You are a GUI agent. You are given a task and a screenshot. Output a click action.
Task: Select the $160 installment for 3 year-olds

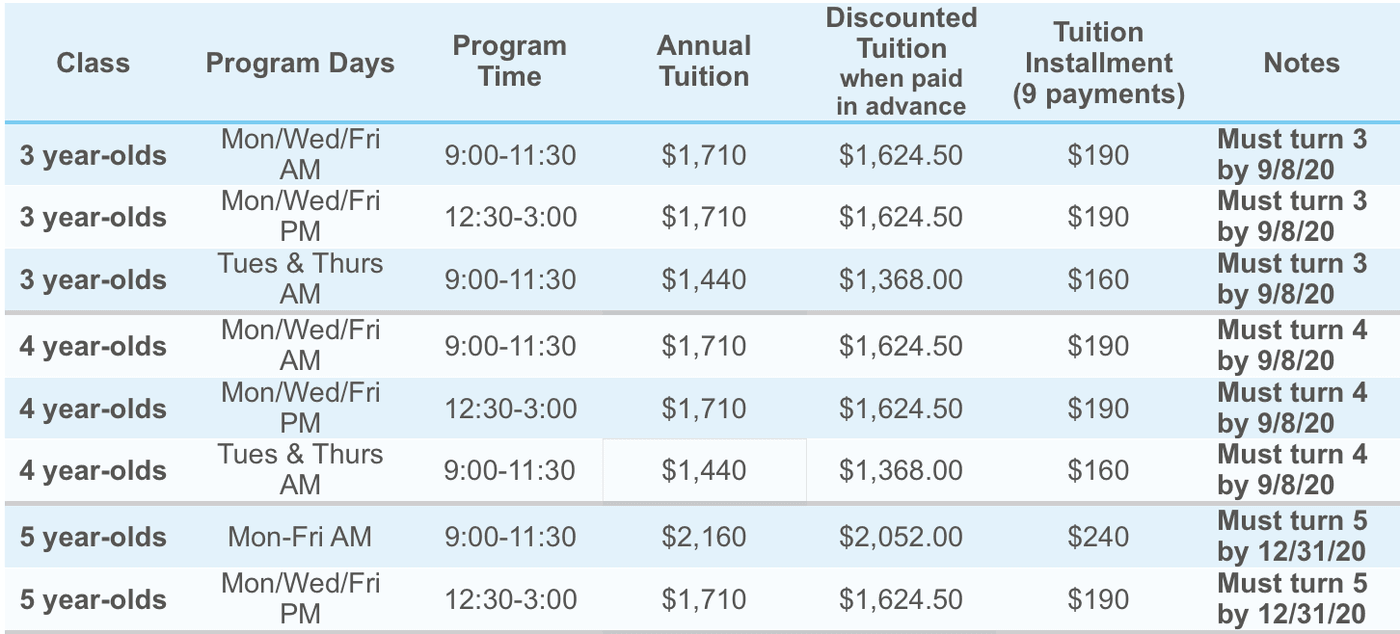[x=1098, y=280]
